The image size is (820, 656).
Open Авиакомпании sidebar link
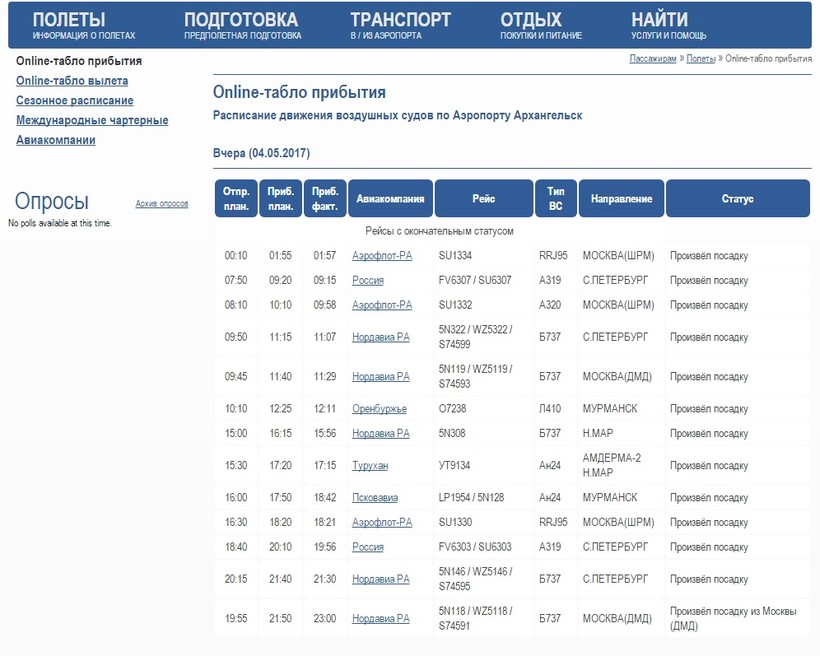click(x=56, y=141)
